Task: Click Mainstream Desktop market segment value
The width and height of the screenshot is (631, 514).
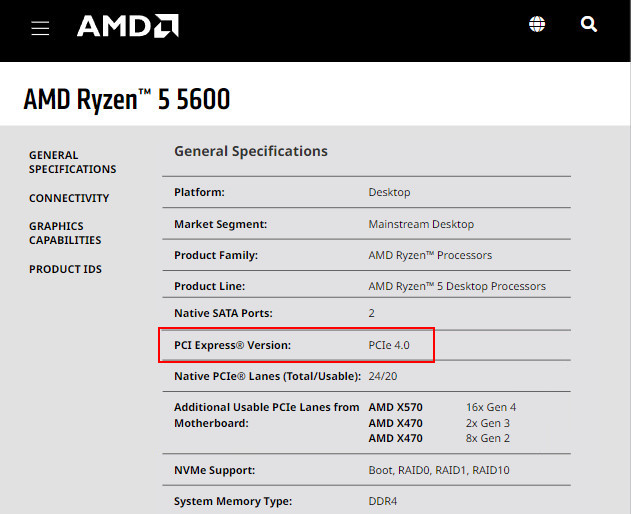Action: [421, 224]
